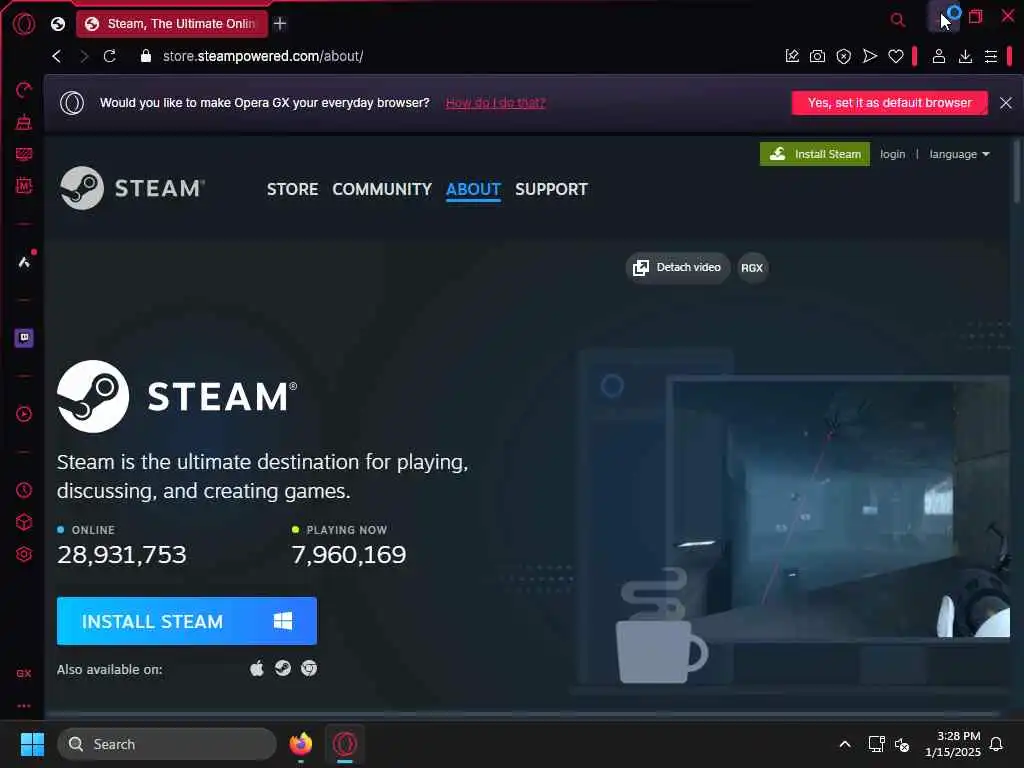Click the Portal video preview
Viewport: 1024px width, 768px height.
(841, 508)
